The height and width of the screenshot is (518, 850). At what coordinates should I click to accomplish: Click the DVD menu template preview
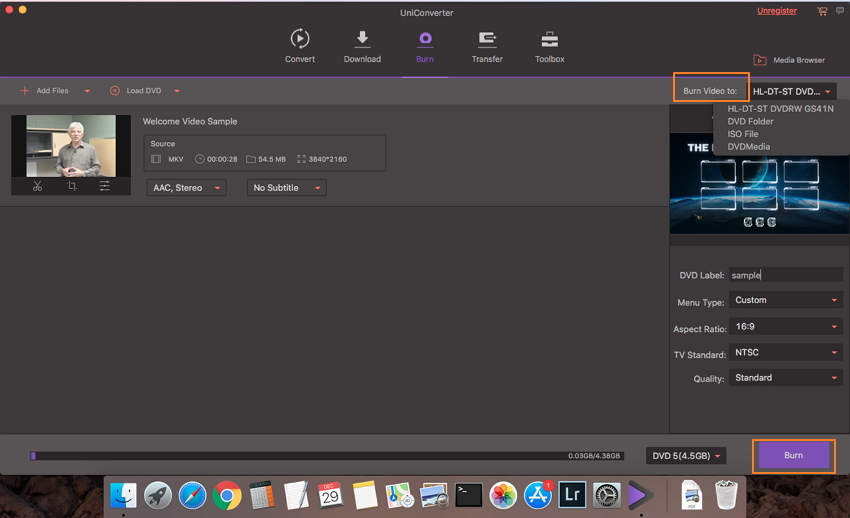click(x=759, y=184)
